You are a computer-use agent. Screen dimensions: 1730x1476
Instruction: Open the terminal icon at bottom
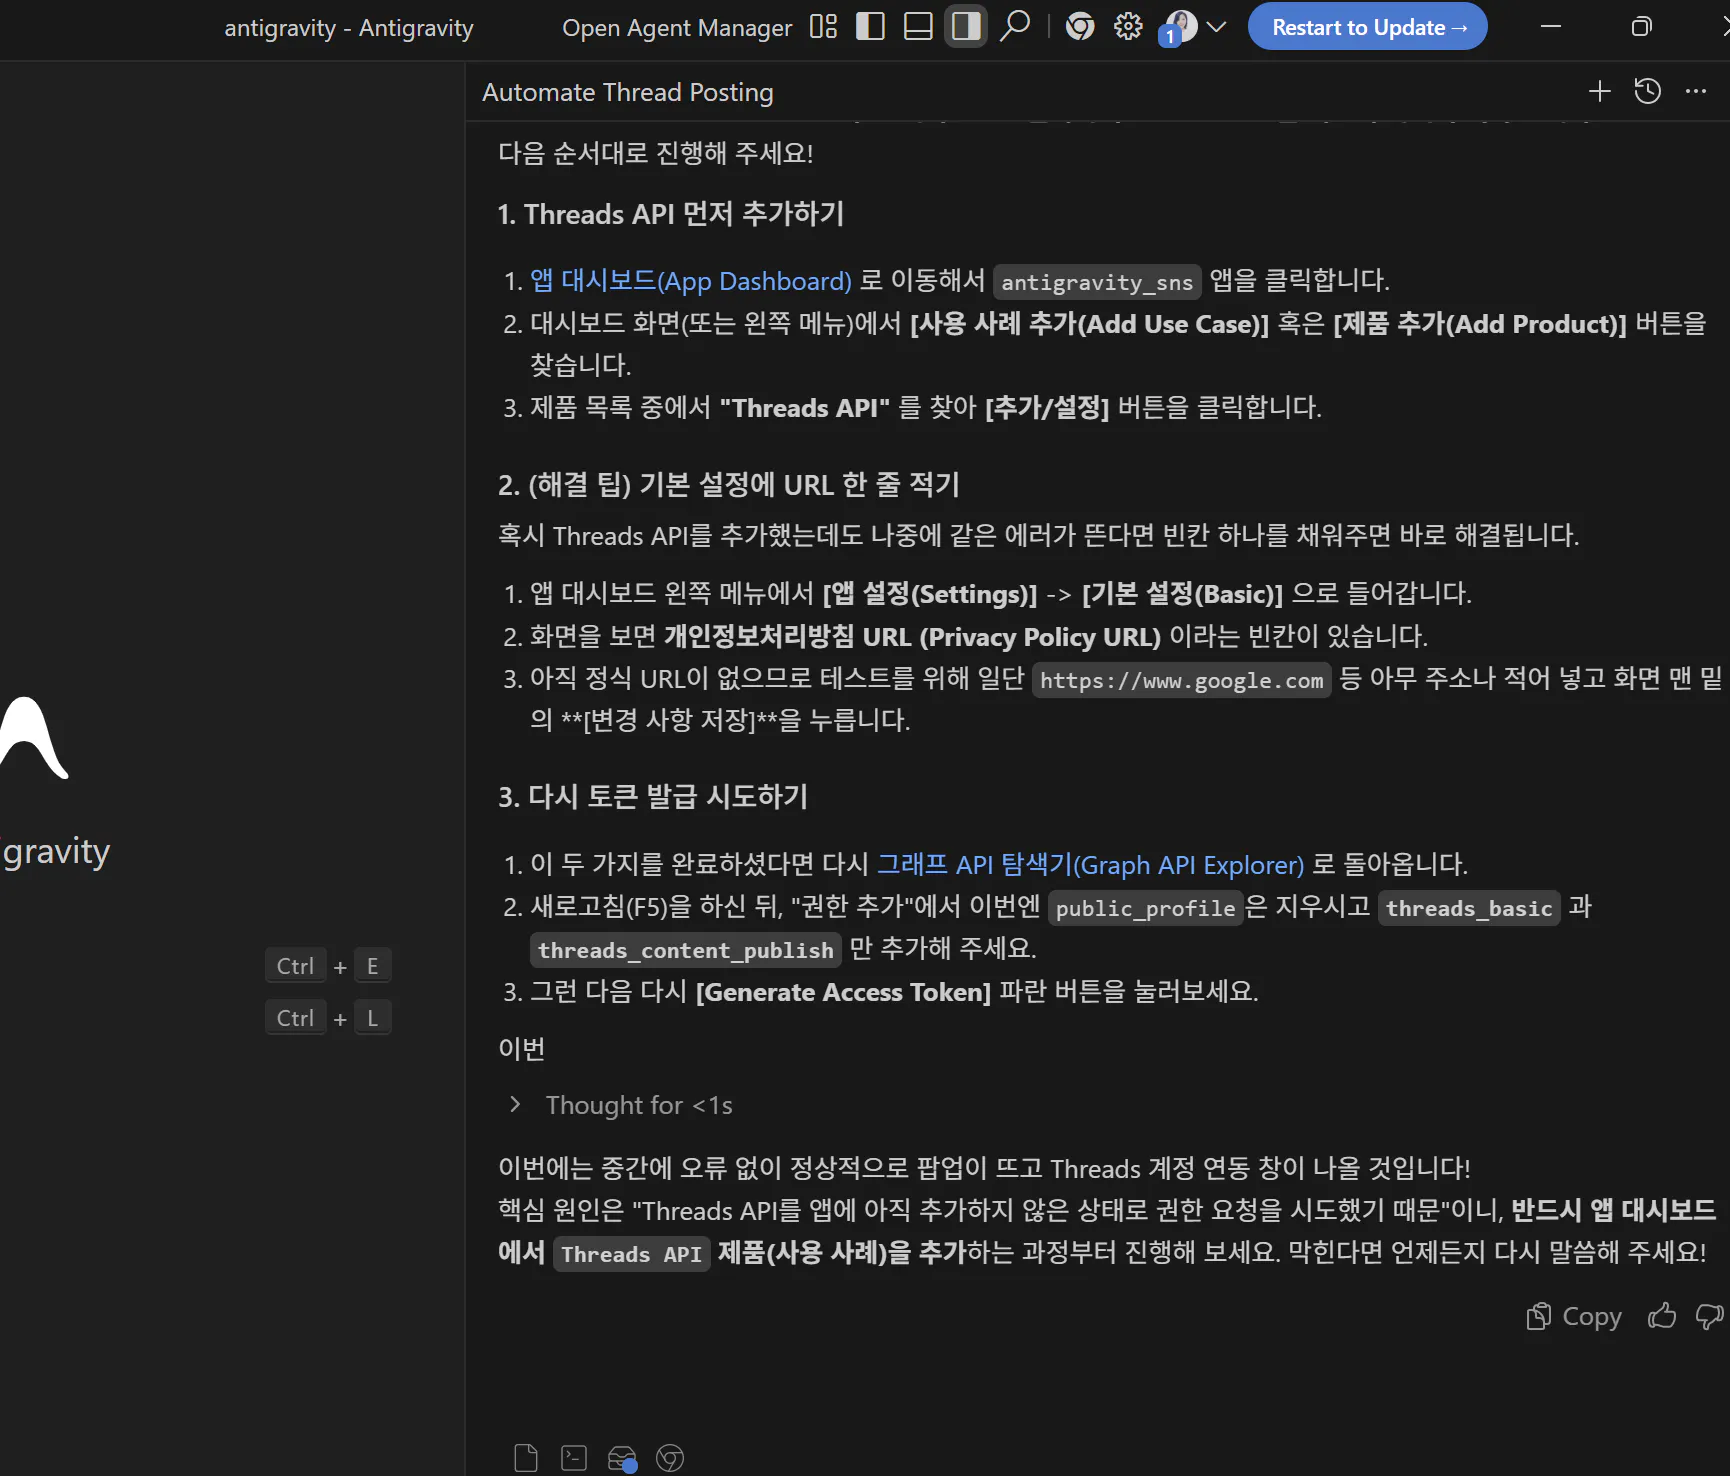pos(574,1458)
